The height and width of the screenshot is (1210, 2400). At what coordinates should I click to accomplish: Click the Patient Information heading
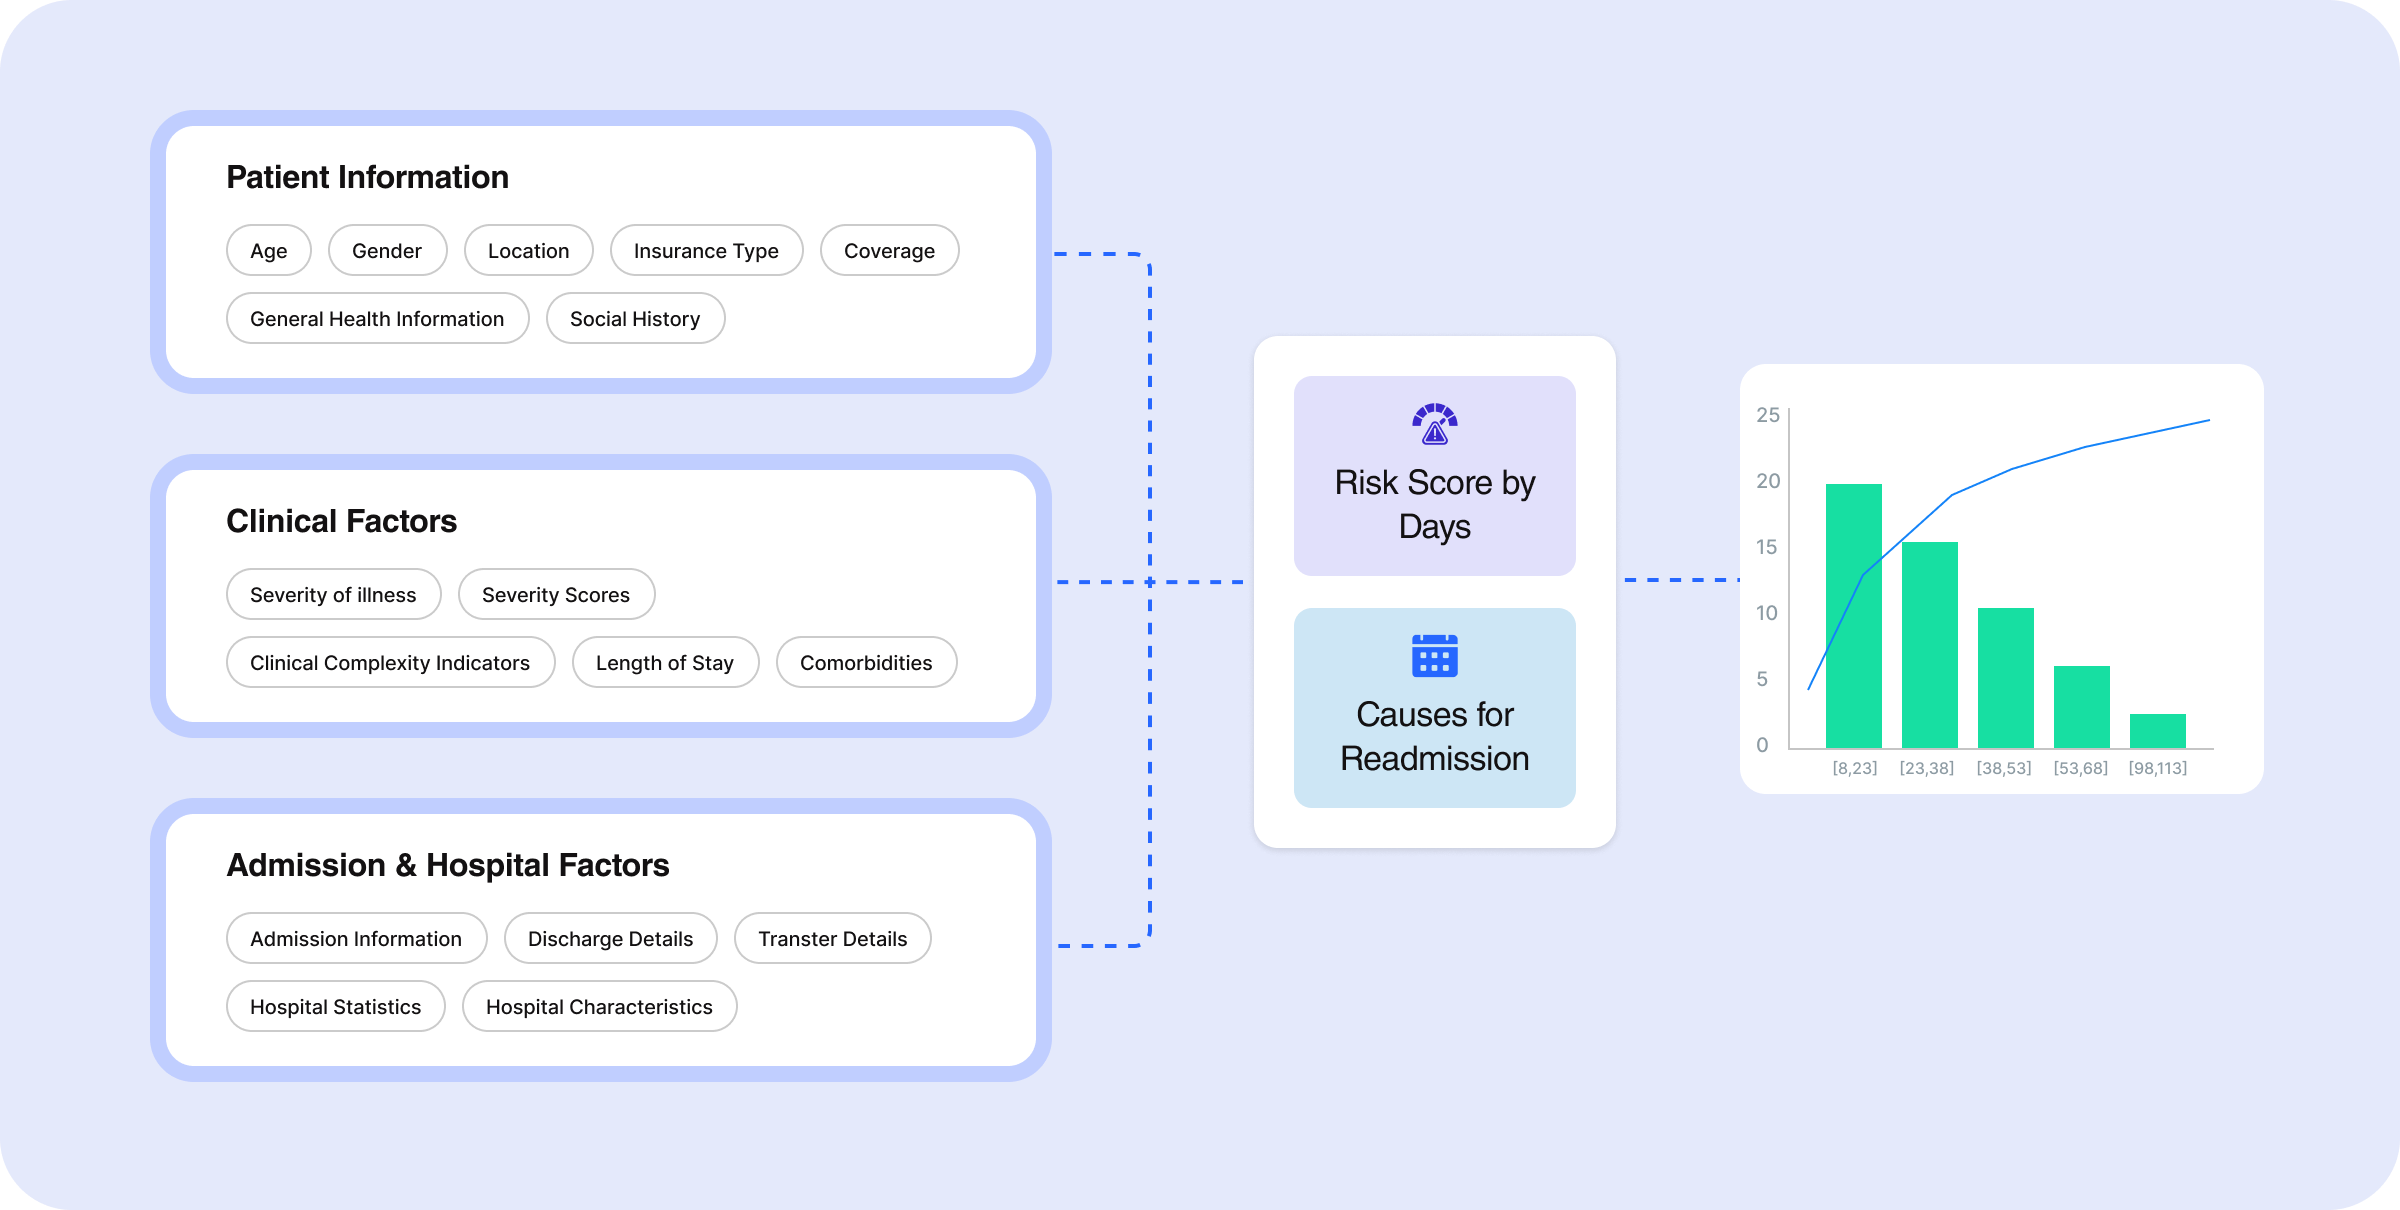368,177
